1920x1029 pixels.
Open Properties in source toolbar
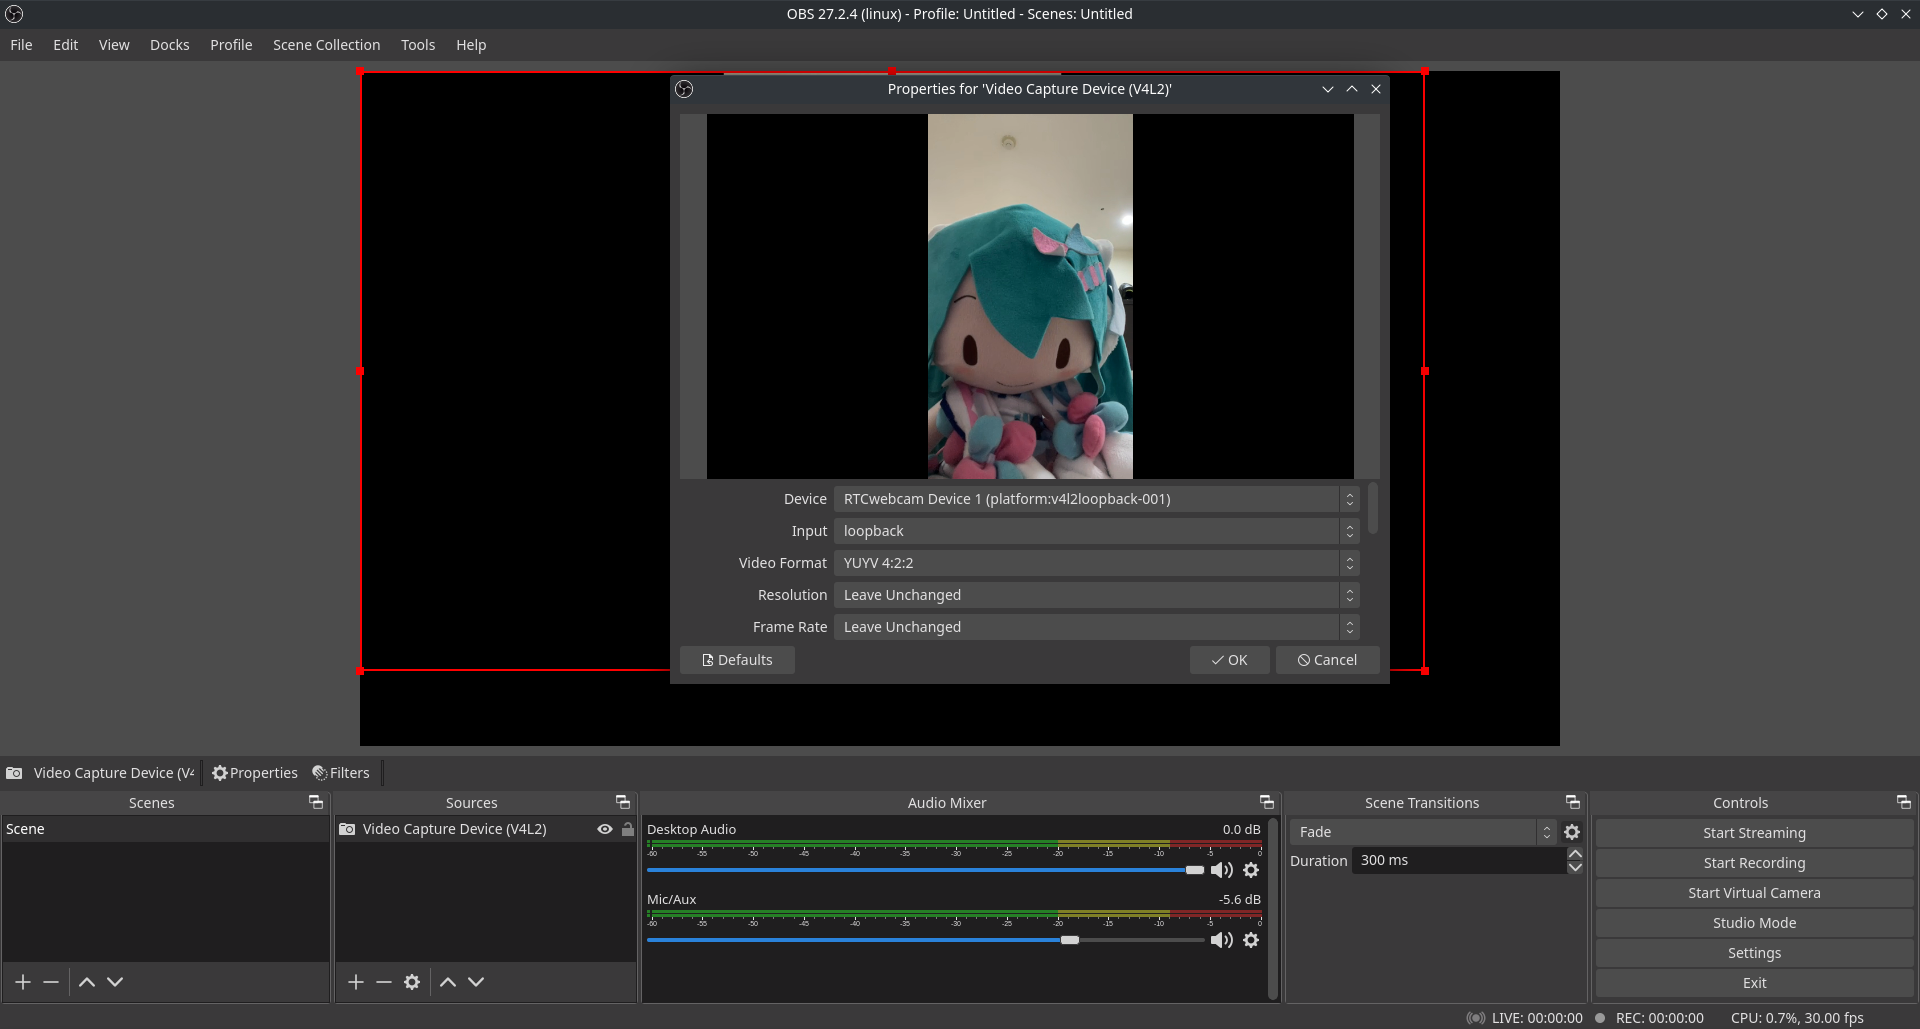pos(255,773)
